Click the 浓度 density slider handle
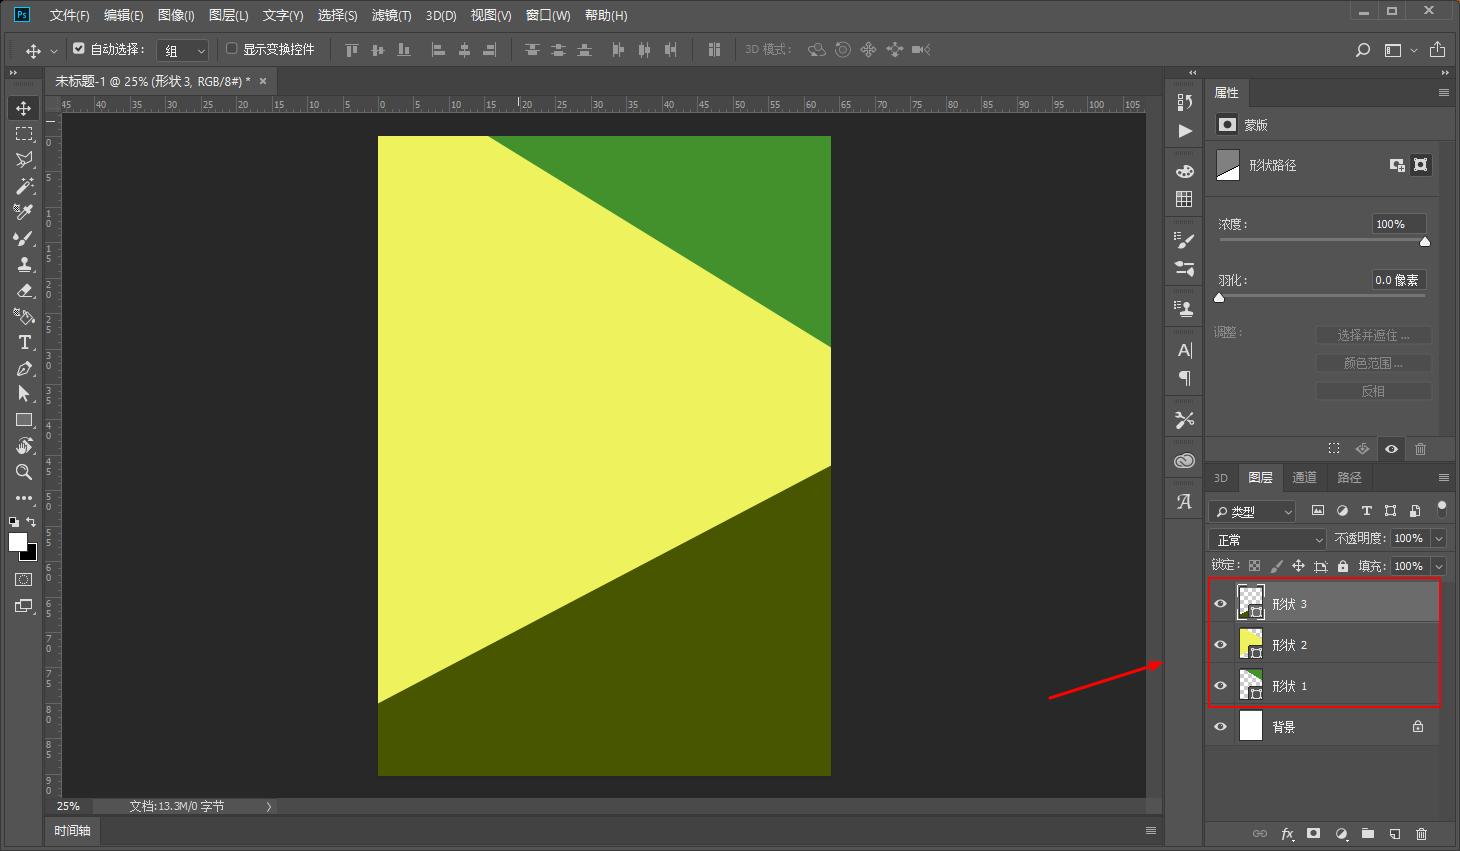 (x=1425, y=241)
